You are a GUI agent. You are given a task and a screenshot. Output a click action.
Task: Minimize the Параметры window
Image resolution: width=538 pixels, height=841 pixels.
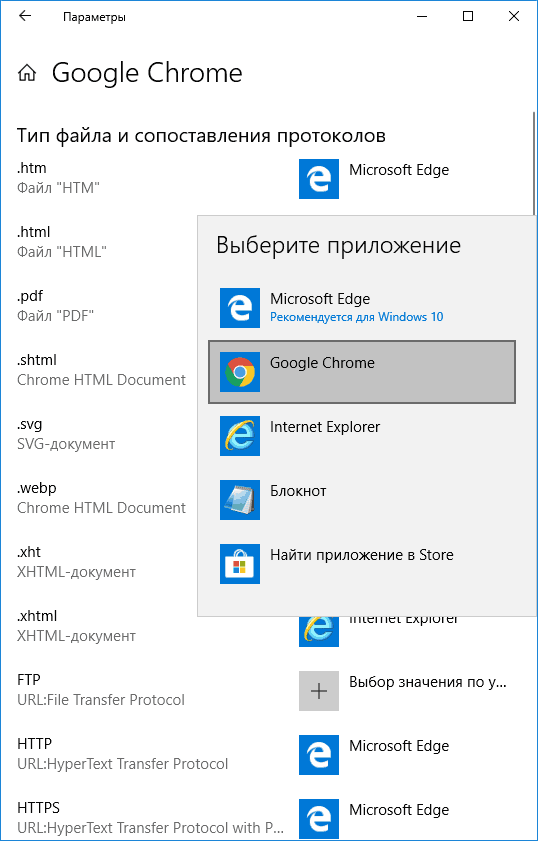point(422,16)
